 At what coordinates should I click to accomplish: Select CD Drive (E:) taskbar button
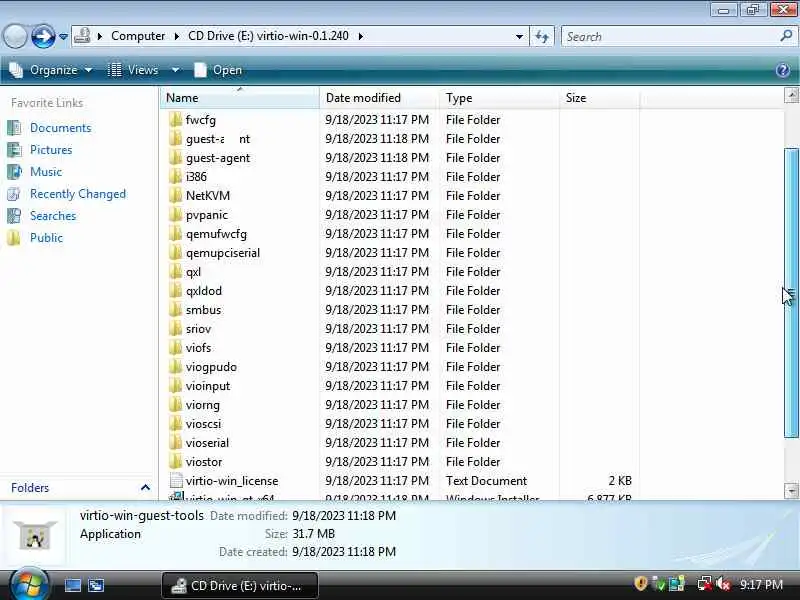[x=240, y=585]
